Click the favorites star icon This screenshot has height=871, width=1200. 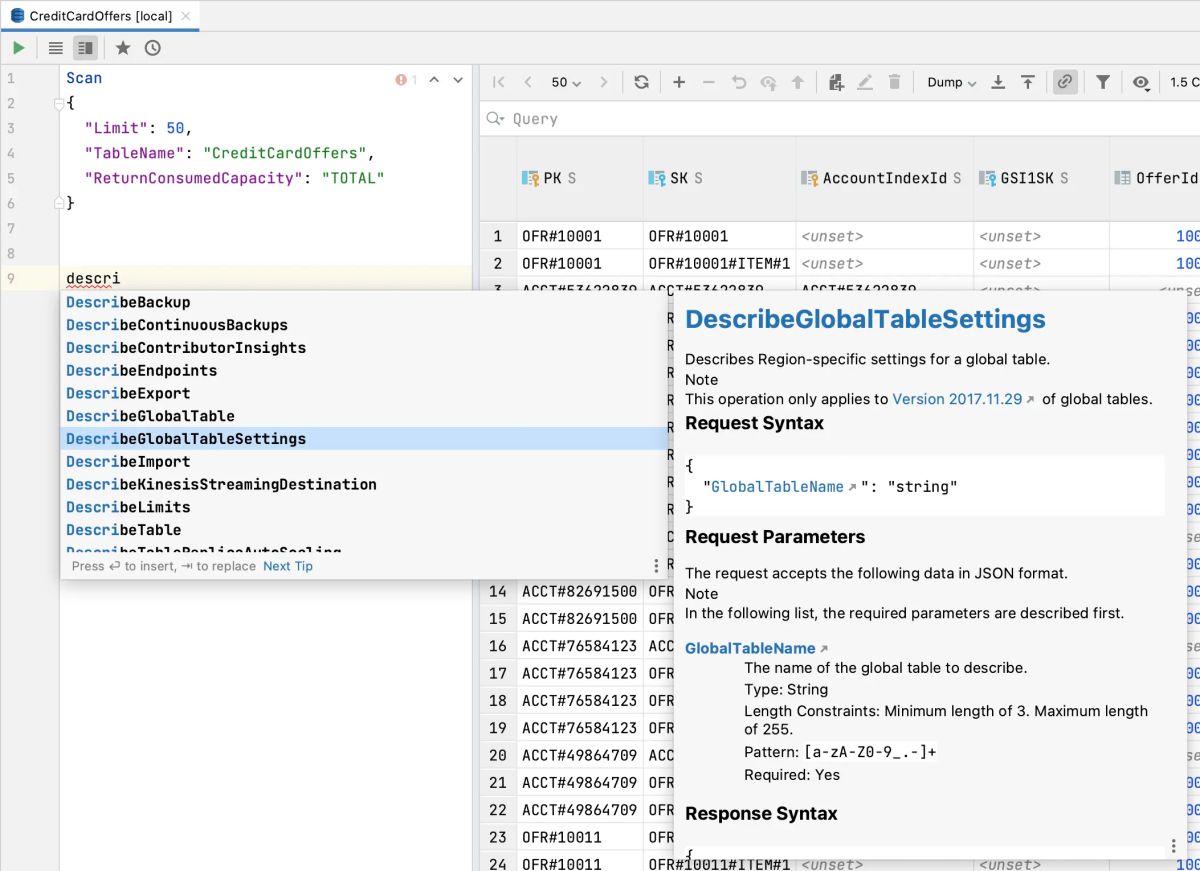point(123,48)
